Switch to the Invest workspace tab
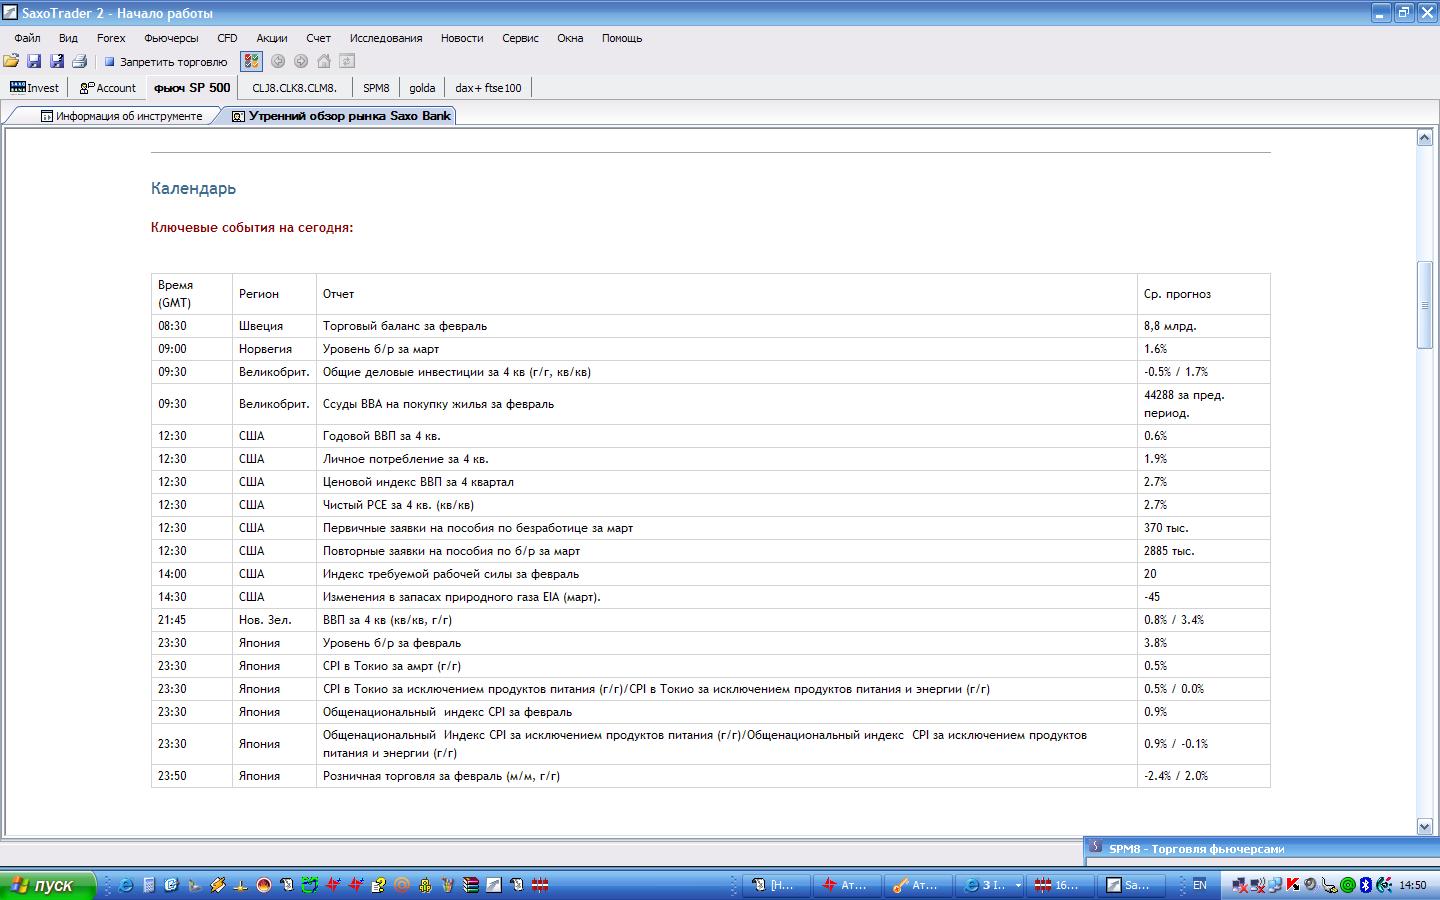Screen dimensions: 1440x900 click(34, 88)
